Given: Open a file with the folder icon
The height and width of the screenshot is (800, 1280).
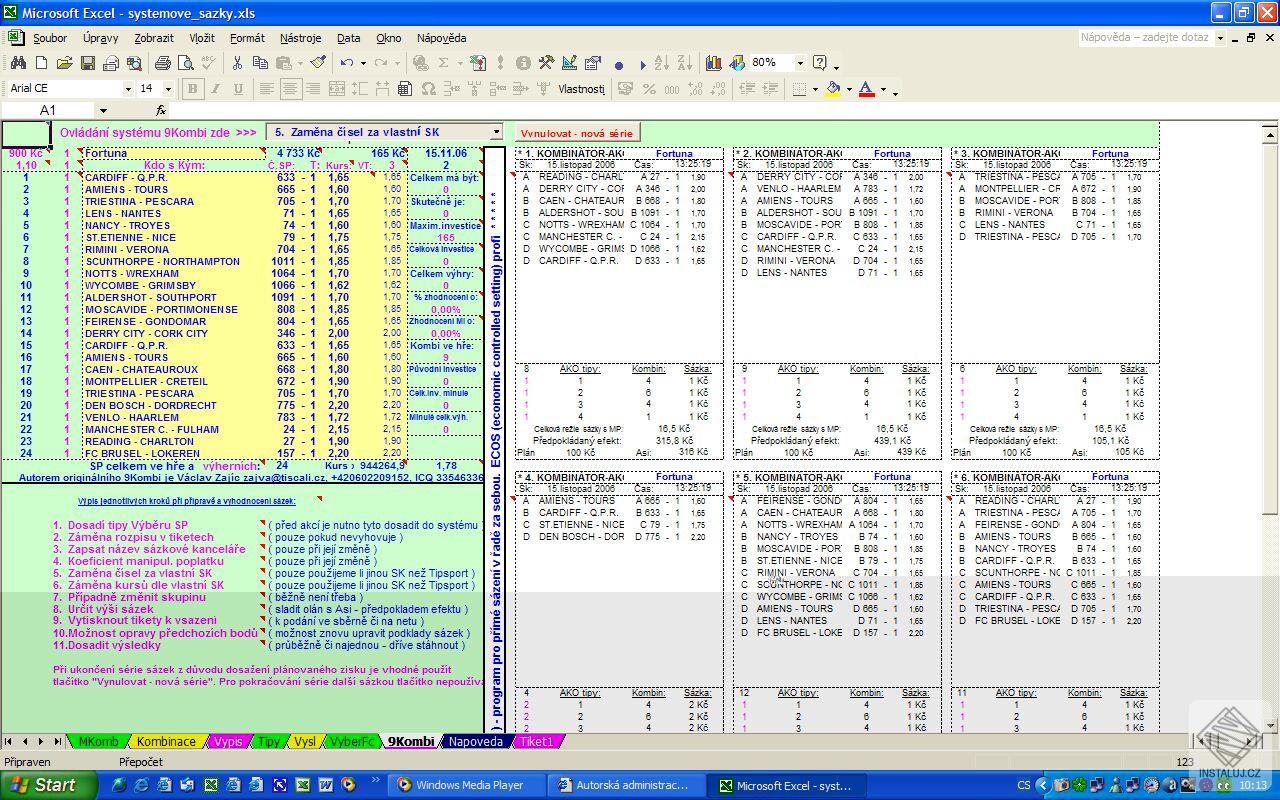Looking at the screenshot, I should pyautogui.click(x=64, y=63).
